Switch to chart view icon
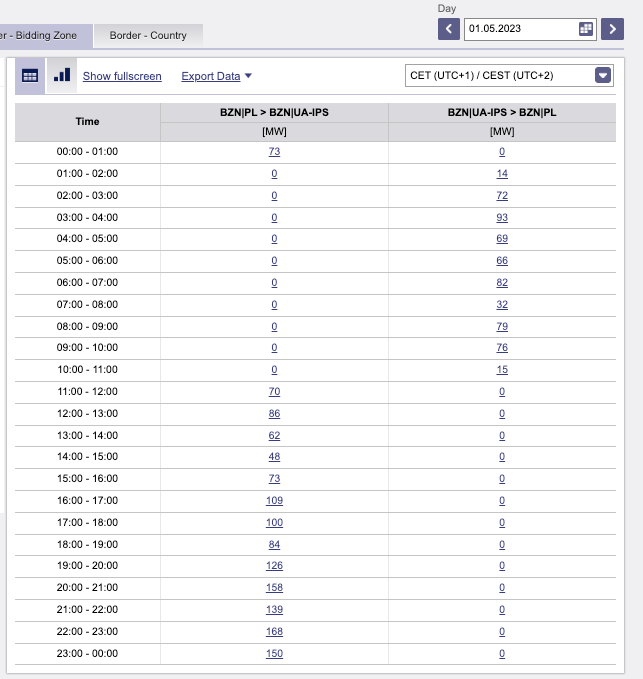 point(62,75)
